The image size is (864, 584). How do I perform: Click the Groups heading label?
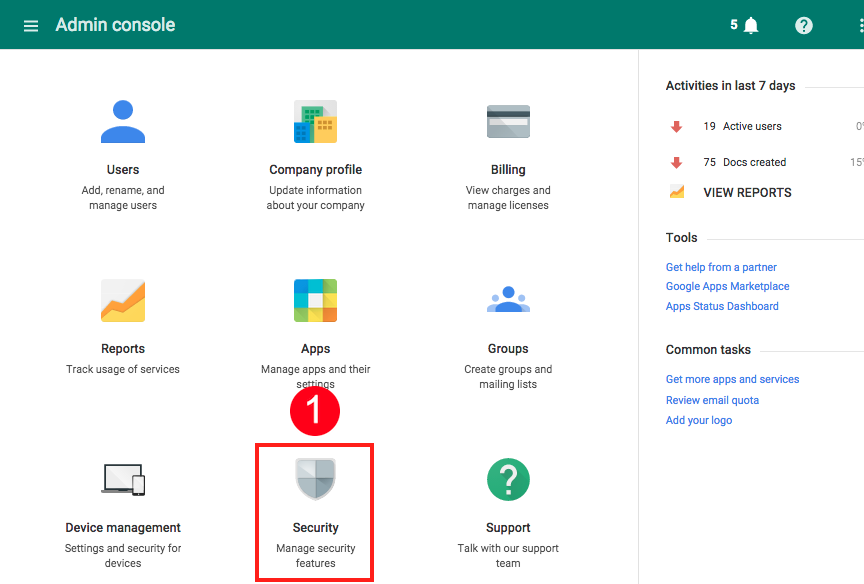[x=508, y=349]
